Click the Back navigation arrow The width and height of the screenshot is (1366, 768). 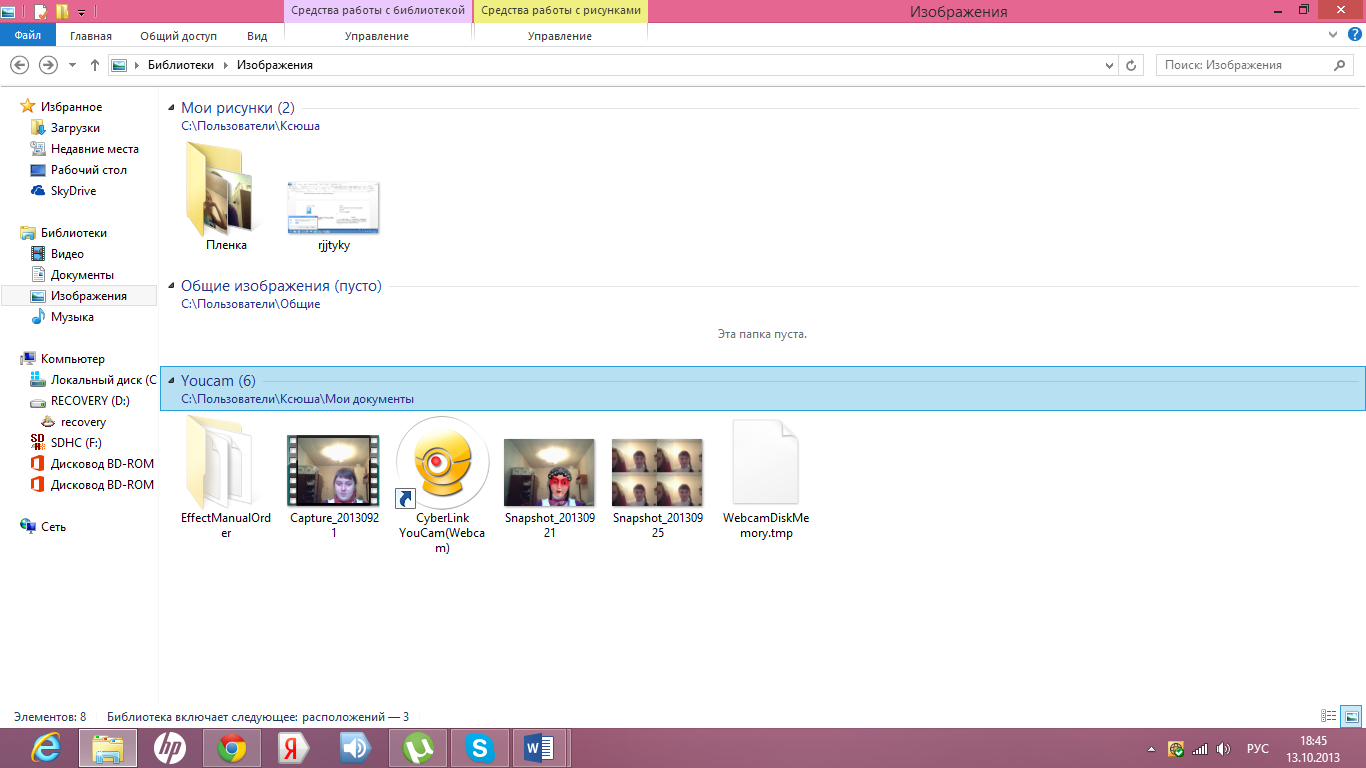pyautogui.click(x=19, y=65)
